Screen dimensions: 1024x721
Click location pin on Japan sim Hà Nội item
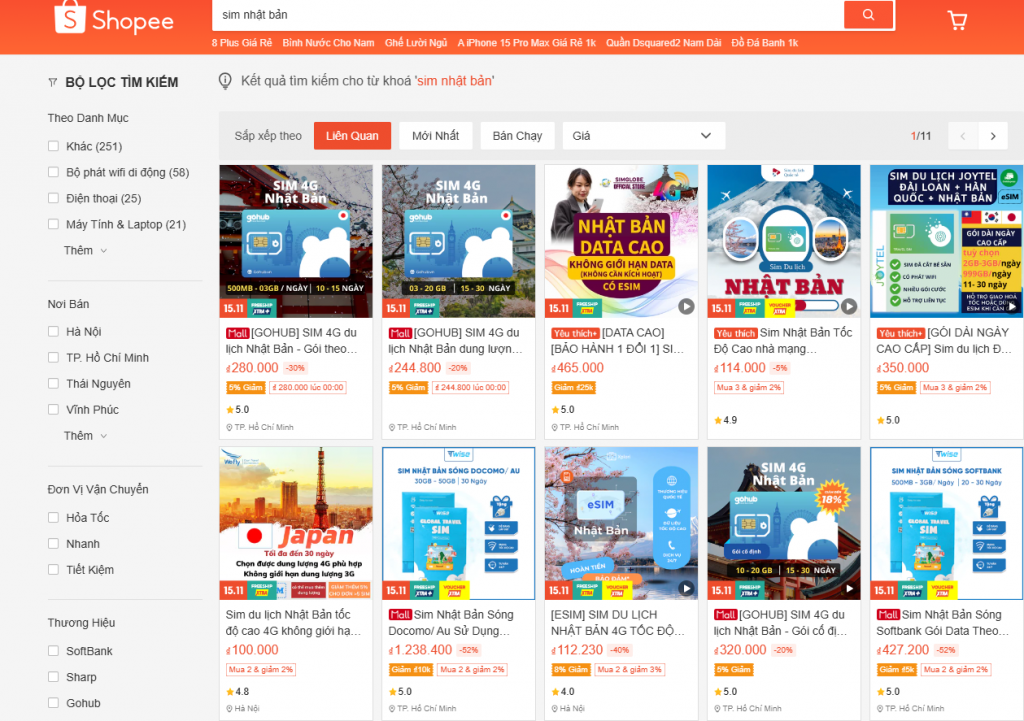[229, 709]
